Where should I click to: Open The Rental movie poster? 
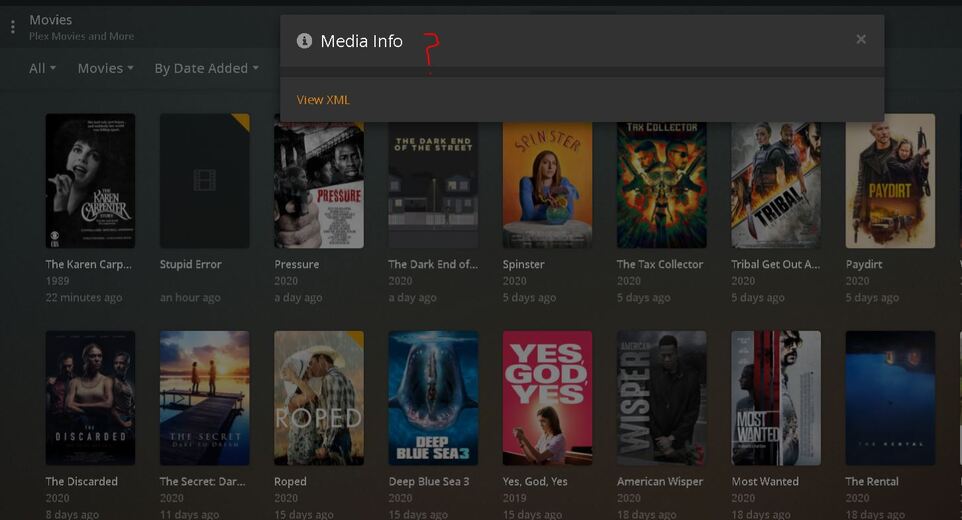(x=890, y=398)
